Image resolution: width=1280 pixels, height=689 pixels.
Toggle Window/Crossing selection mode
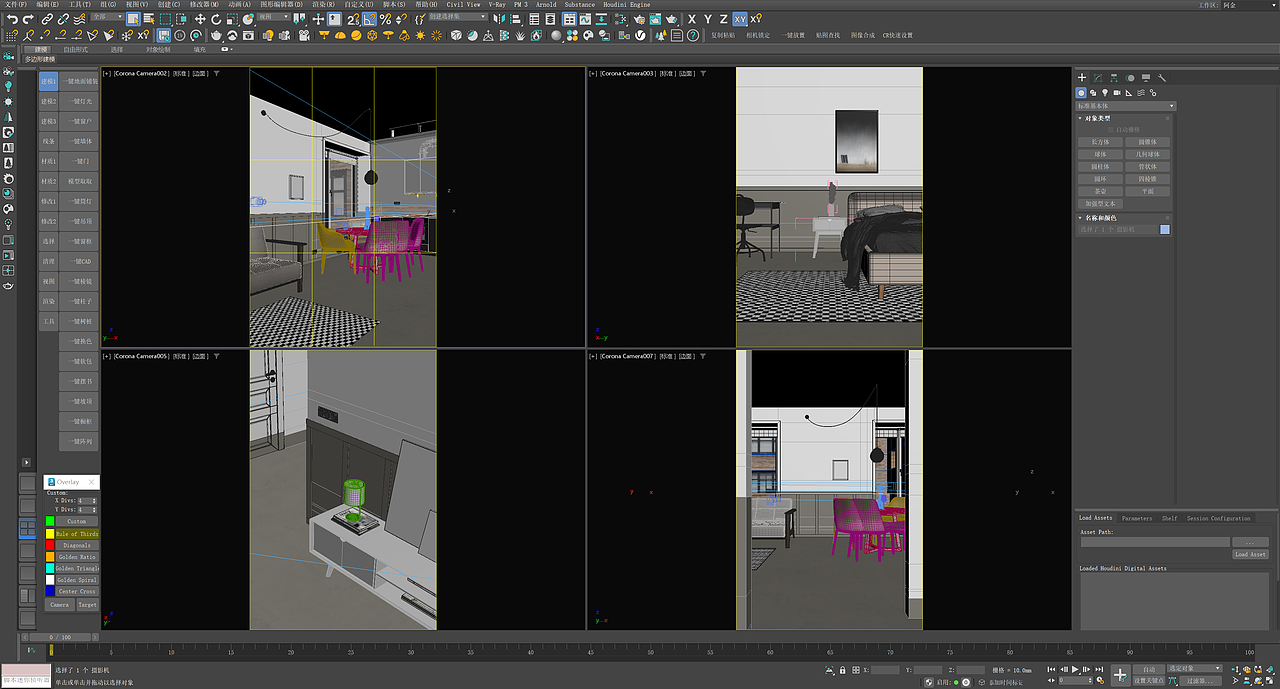(x=181, y=18)
